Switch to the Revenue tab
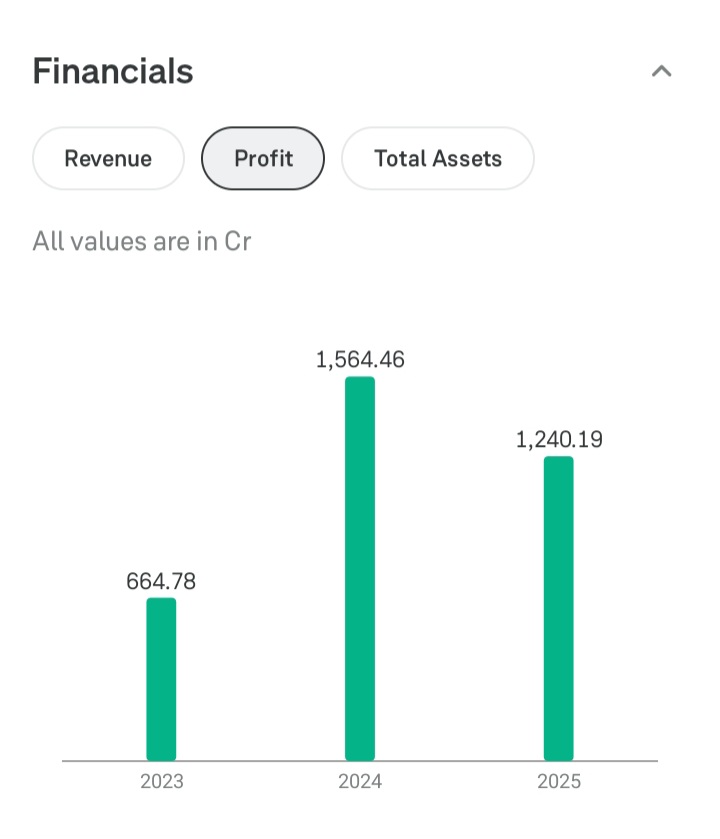Viewport: 720px width, 839px height. point(108,158)
